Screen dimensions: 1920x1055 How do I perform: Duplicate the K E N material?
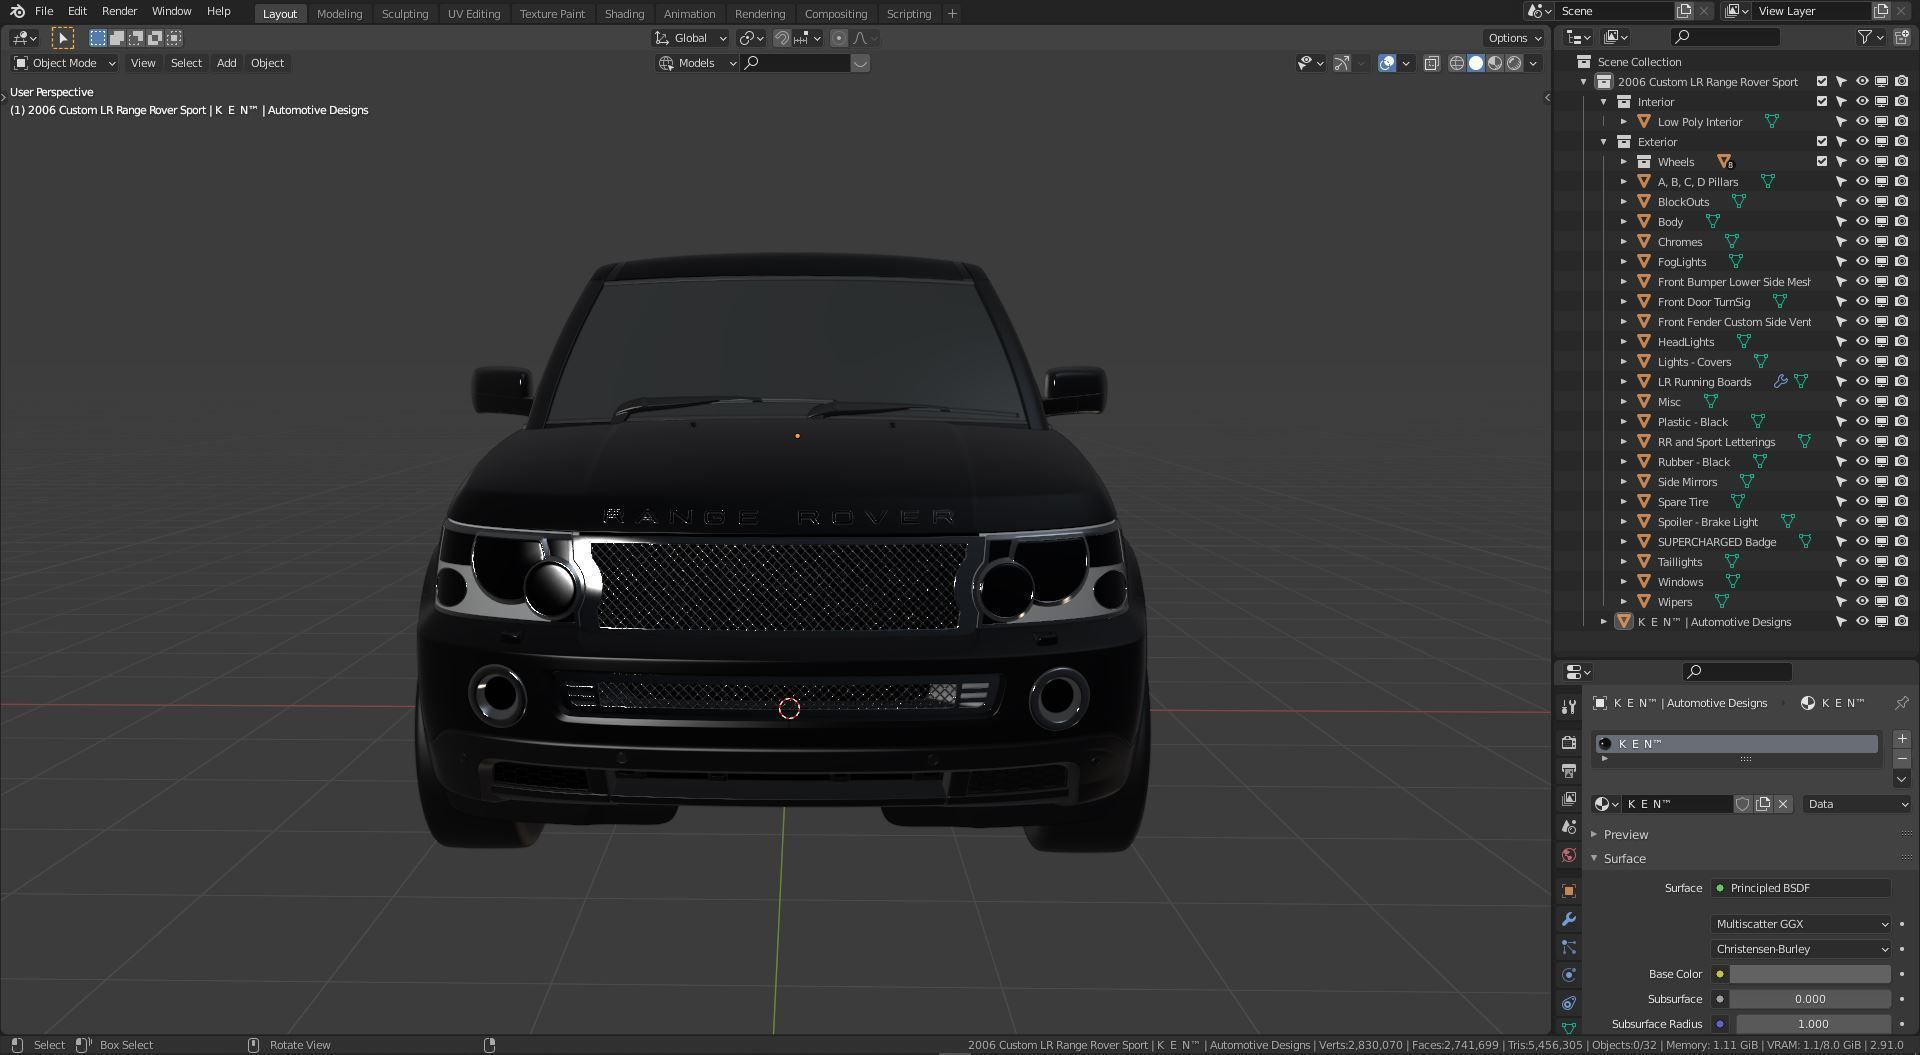click(1763, 804)
